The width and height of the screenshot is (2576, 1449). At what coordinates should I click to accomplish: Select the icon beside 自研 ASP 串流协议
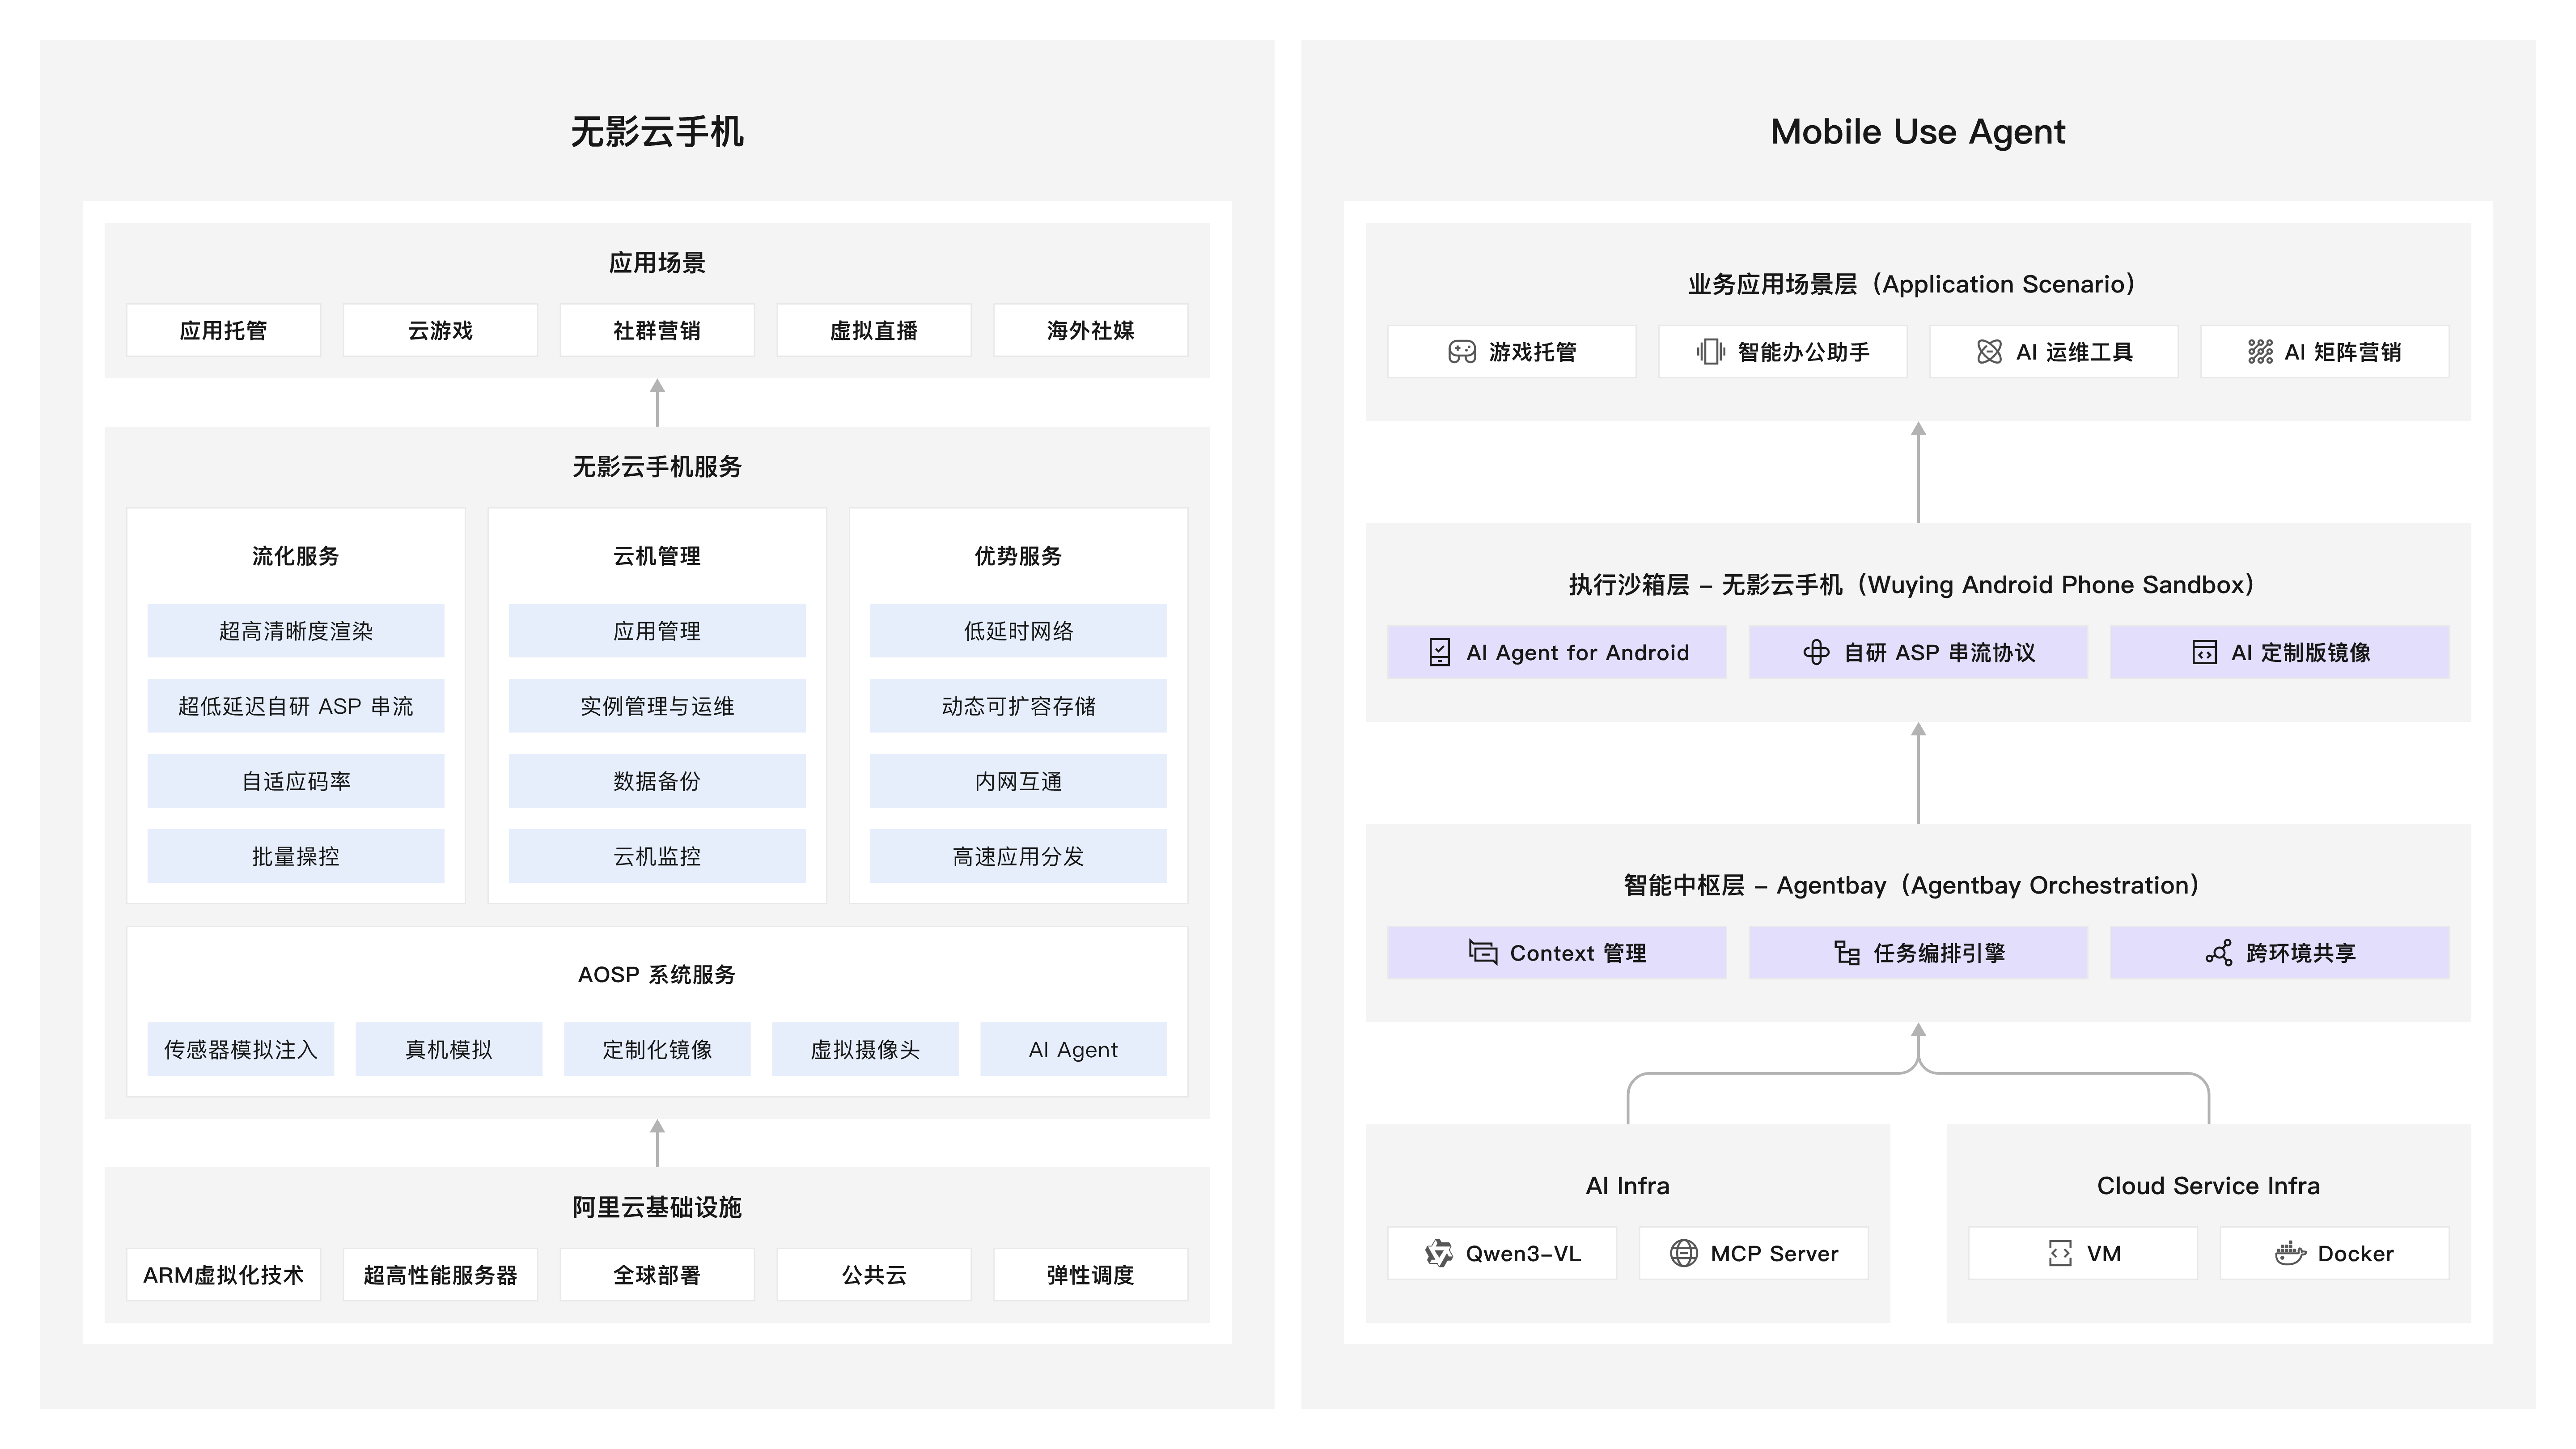[x=1816, y=653]
